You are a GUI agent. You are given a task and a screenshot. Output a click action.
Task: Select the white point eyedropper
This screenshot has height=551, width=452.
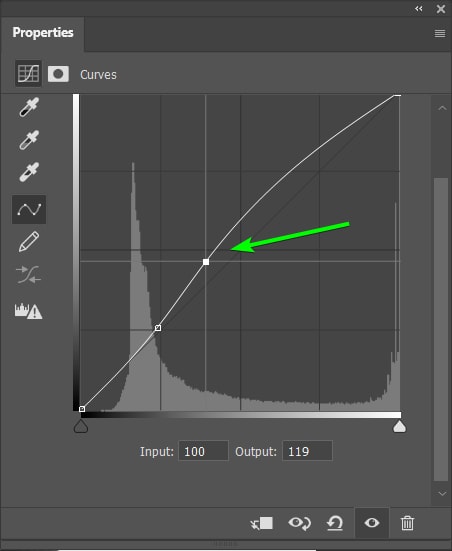pyautogui.click(x=29, y=172)
